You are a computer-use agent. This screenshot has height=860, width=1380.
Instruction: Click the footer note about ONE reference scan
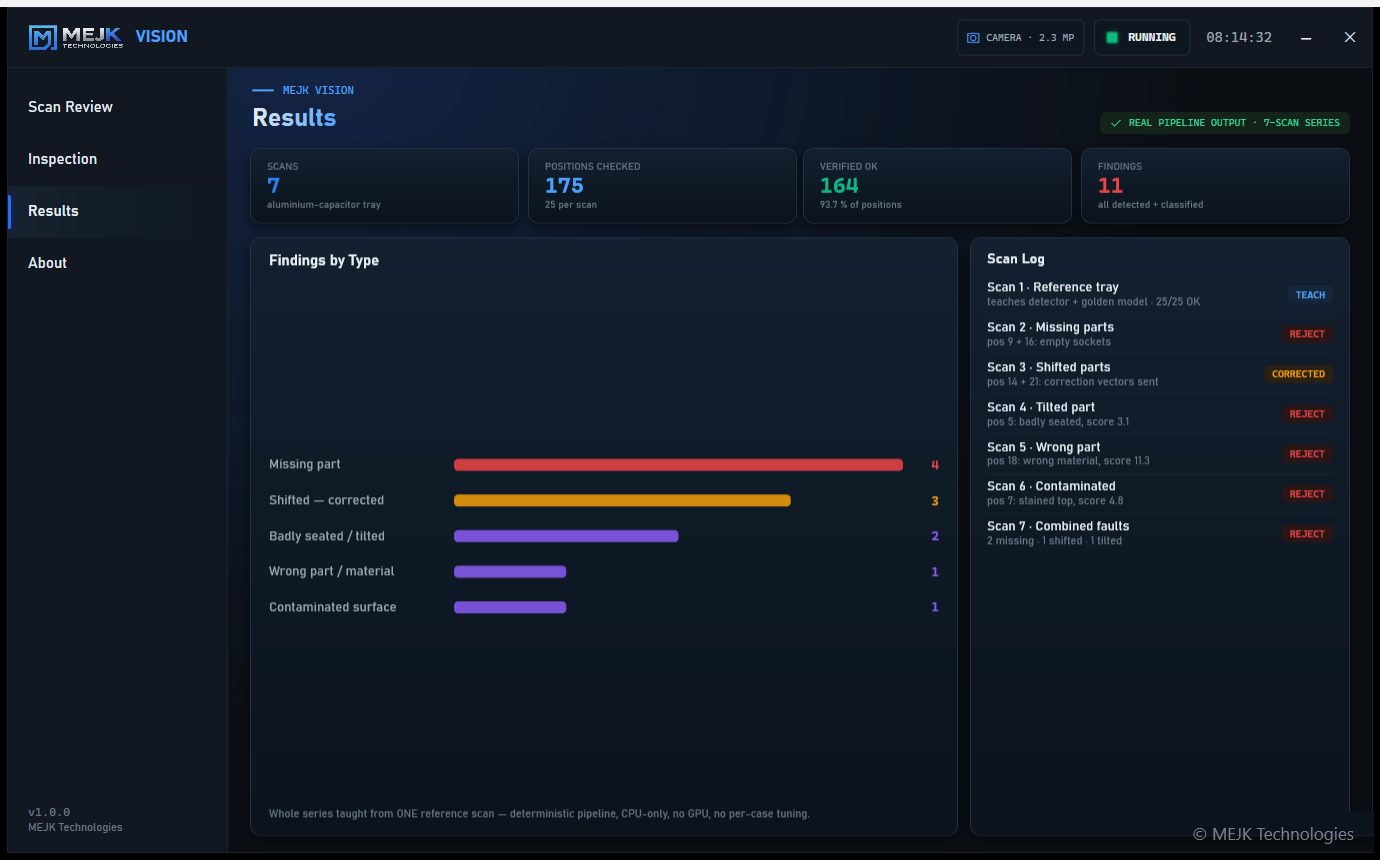[539, 814]
